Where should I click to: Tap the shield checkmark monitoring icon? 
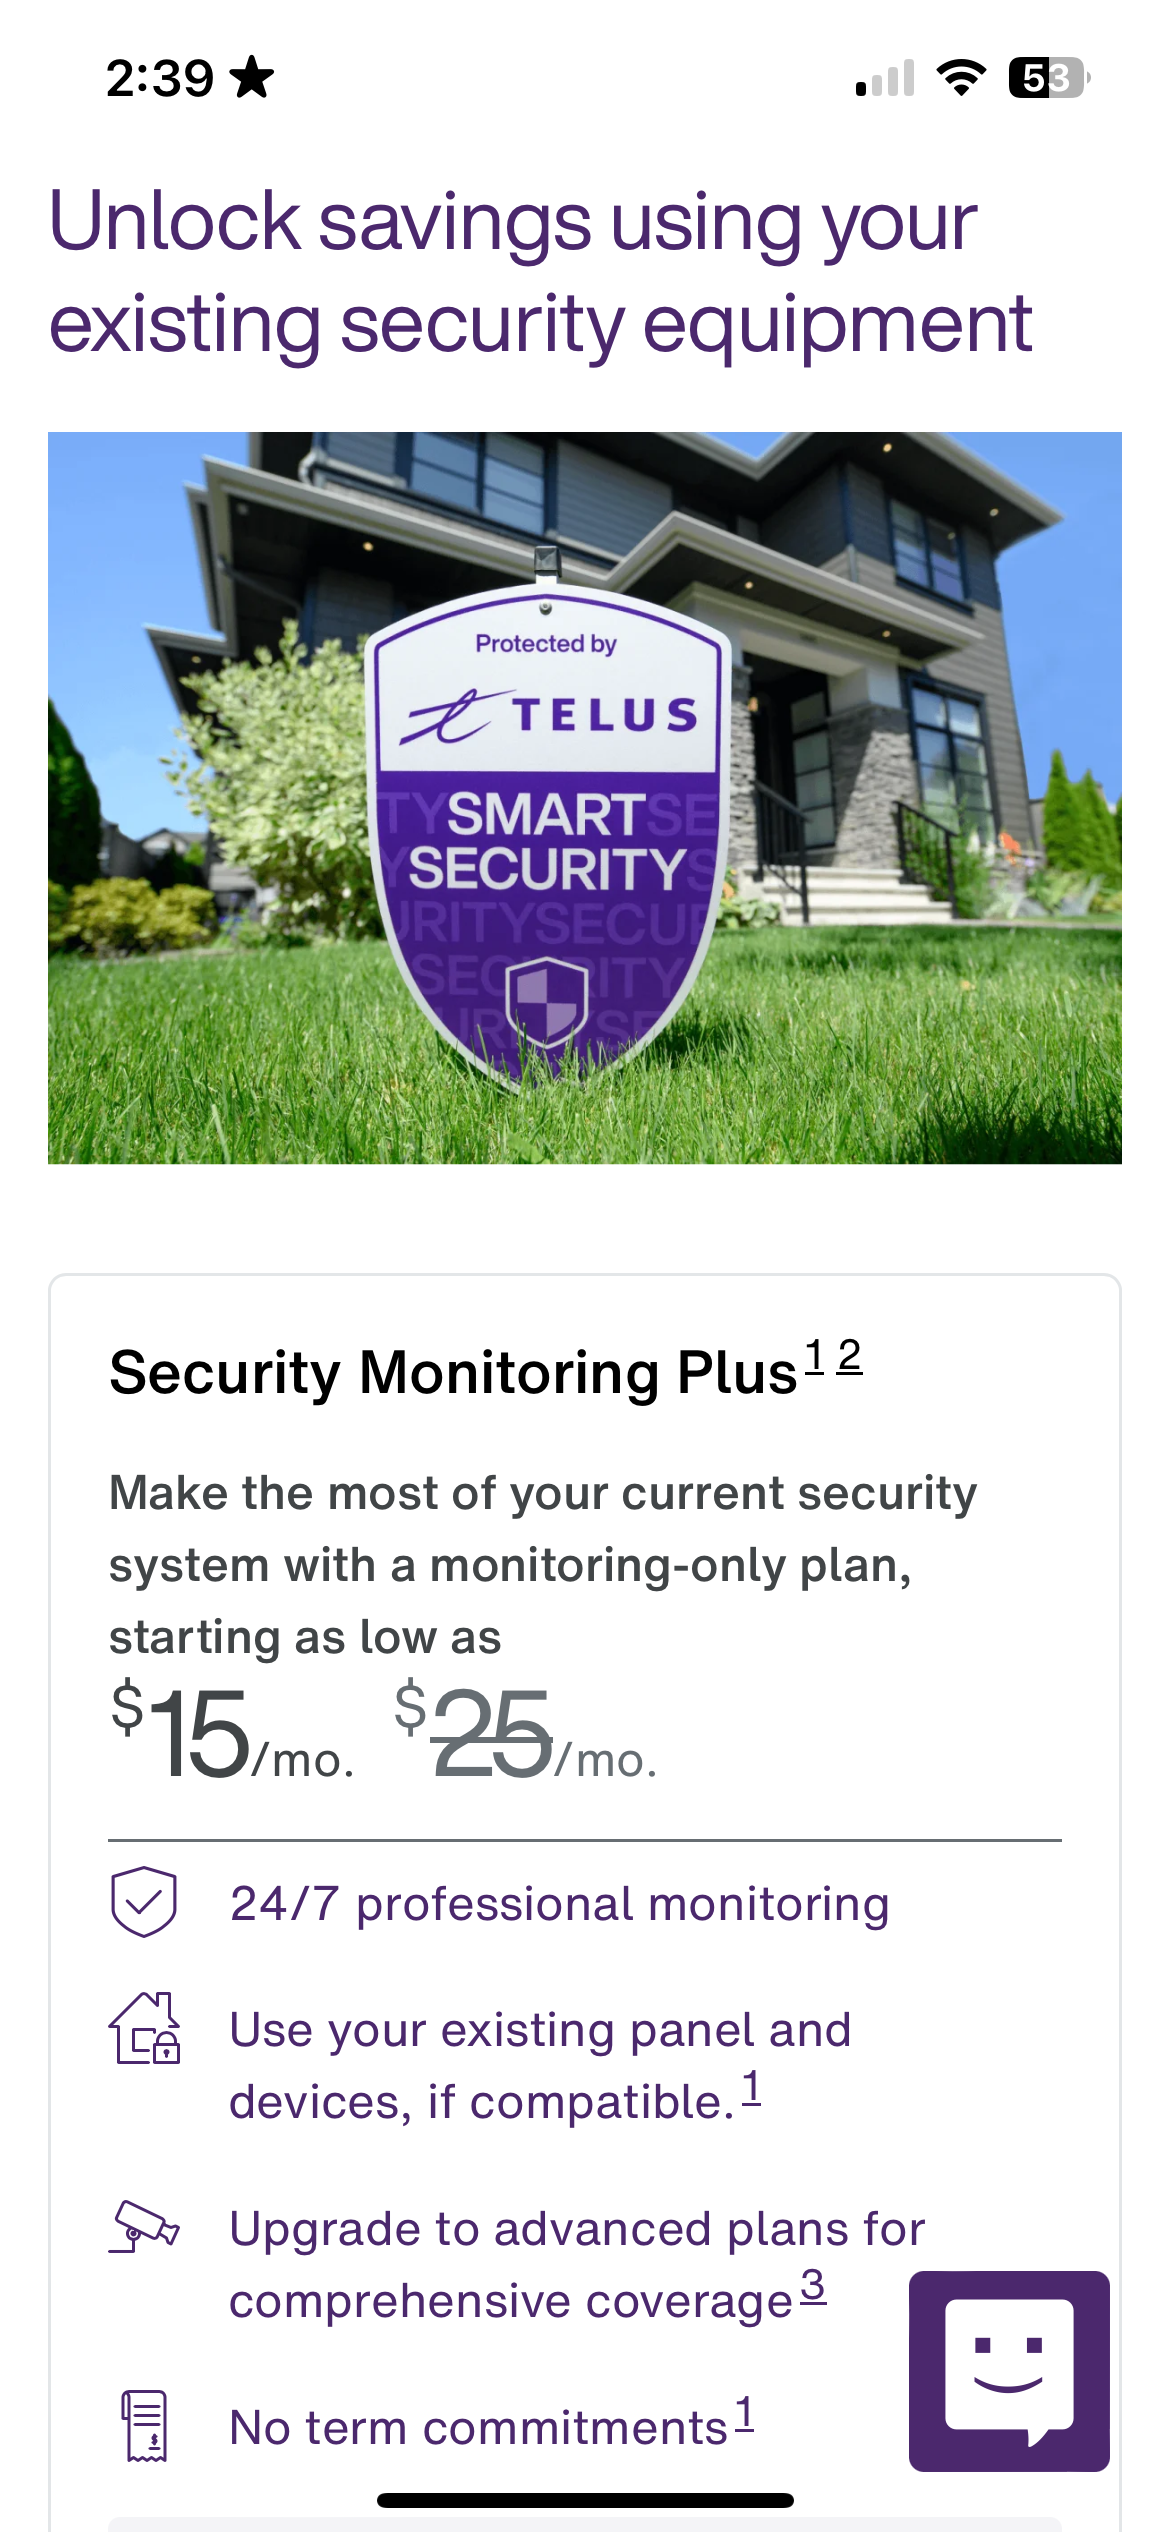[144, 1901]
